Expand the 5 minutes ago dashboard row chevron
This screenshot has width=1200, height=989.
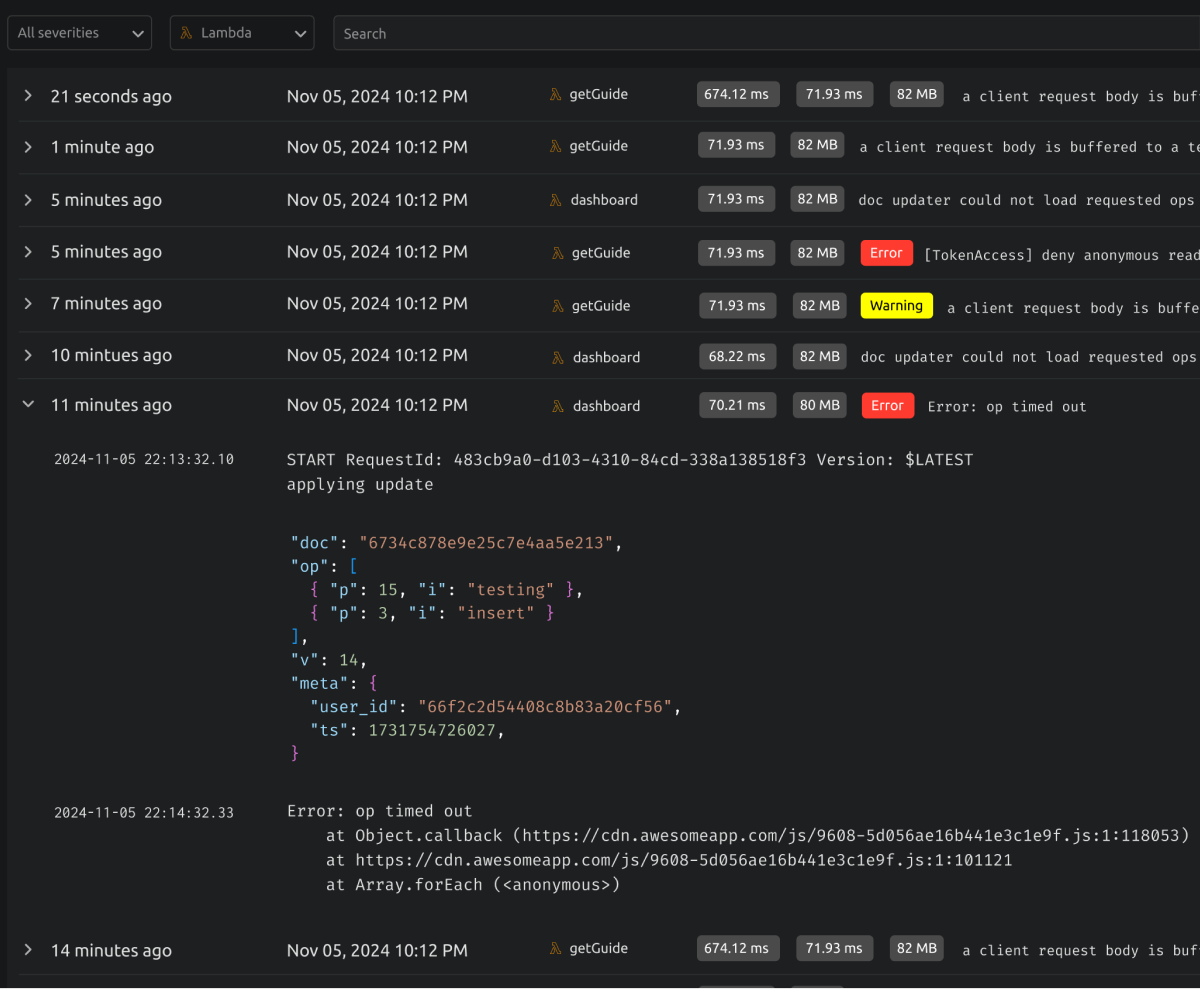click(28, 200)
